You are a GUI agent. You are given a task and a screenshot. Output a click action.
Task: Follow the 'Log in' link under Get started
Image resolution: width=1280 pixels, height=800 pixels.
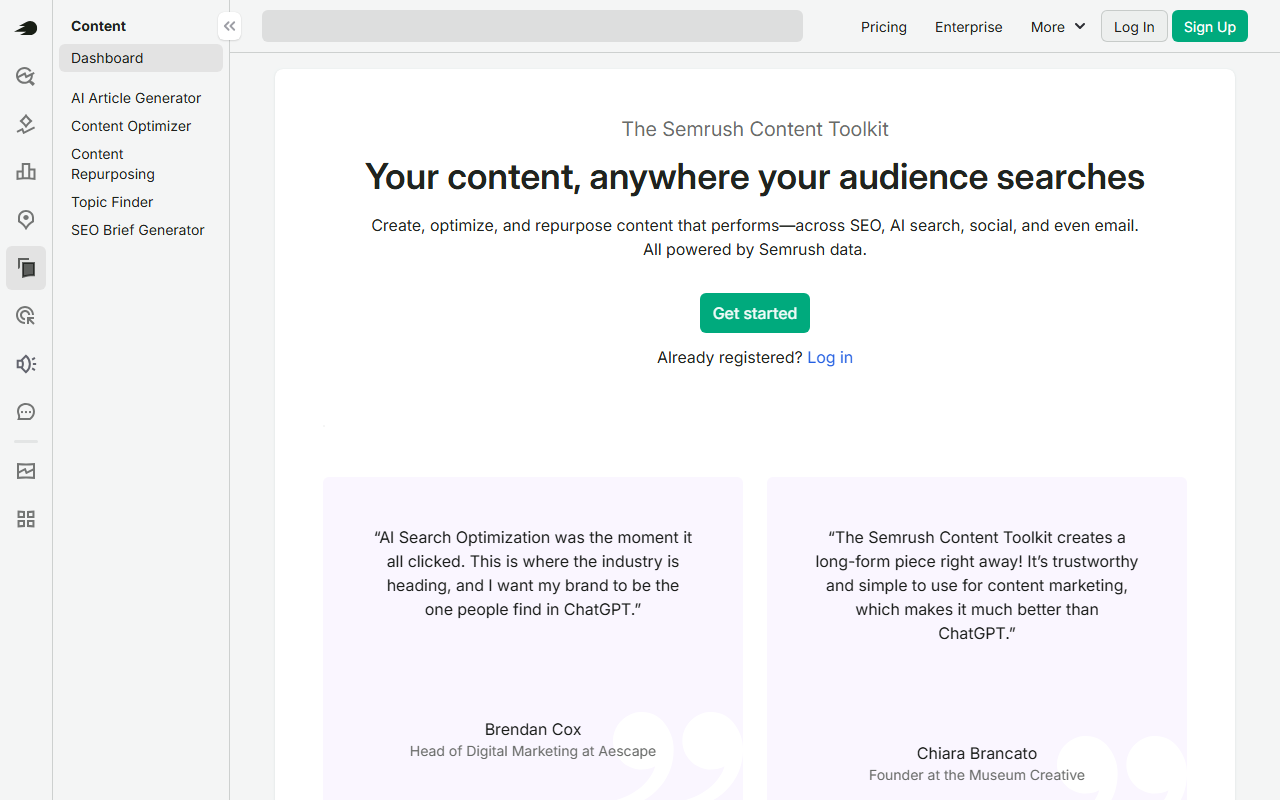[x=830, y=357]
